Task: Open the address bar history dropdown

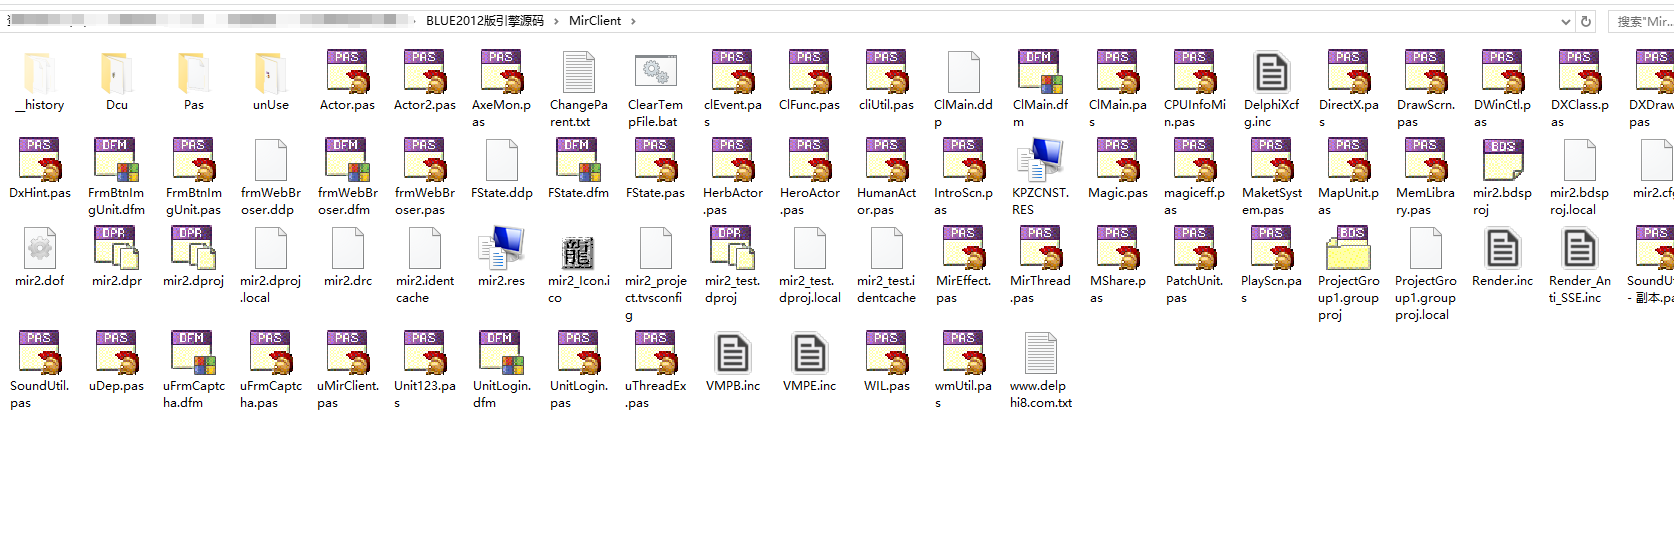Action: (x=1565, y=21)
